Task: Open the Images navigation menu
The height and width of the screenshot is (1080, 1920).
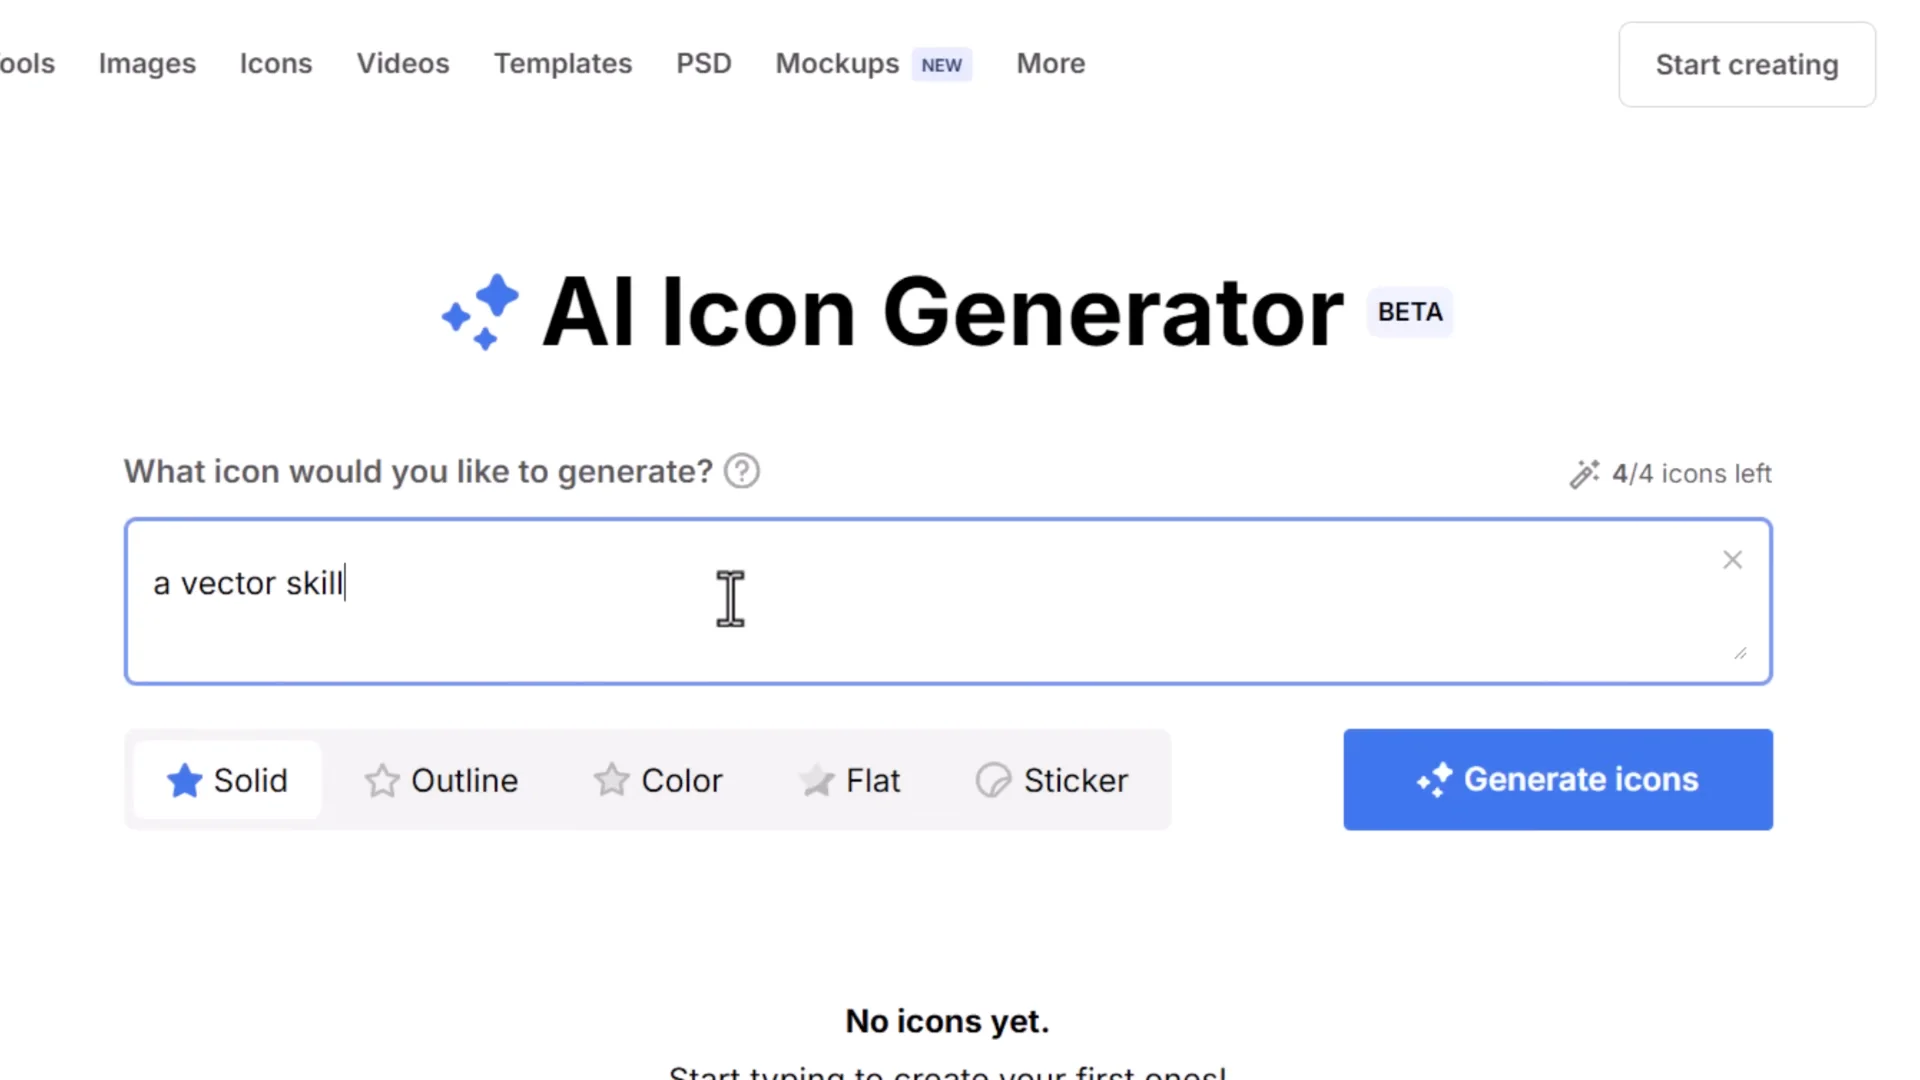Action: [147, 64]
